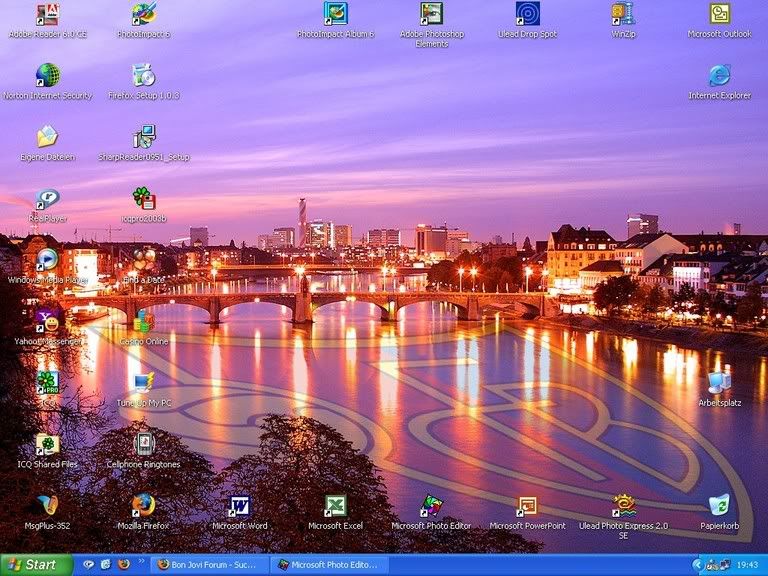The height and width of the screenshot is (576, 768).
Task: Select the Microsoft Outlook desktop icon
Action: tap(719, 14)
